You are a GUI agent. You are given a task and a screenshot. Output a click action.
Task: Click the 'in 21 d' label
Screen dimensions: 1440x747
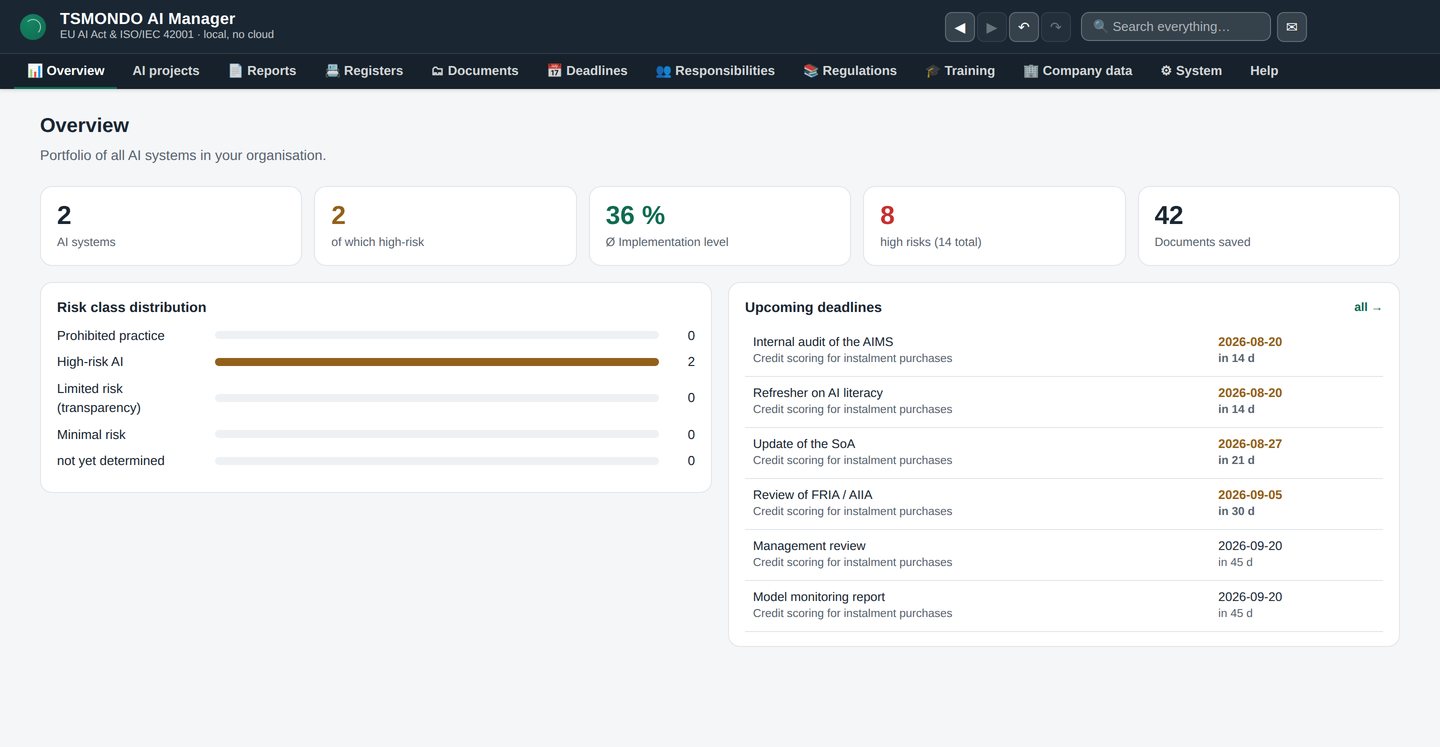(1236, 460)
